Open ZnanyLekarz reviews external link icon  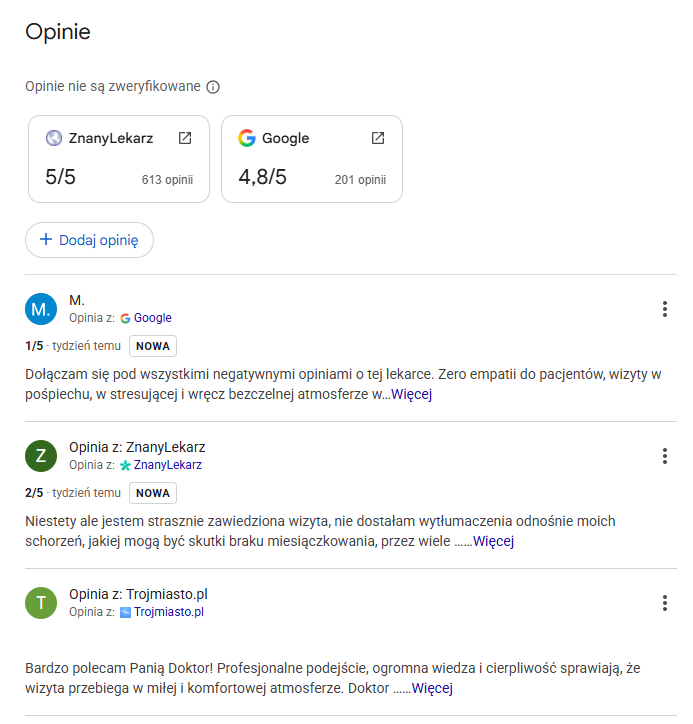(x=185, y=138)
